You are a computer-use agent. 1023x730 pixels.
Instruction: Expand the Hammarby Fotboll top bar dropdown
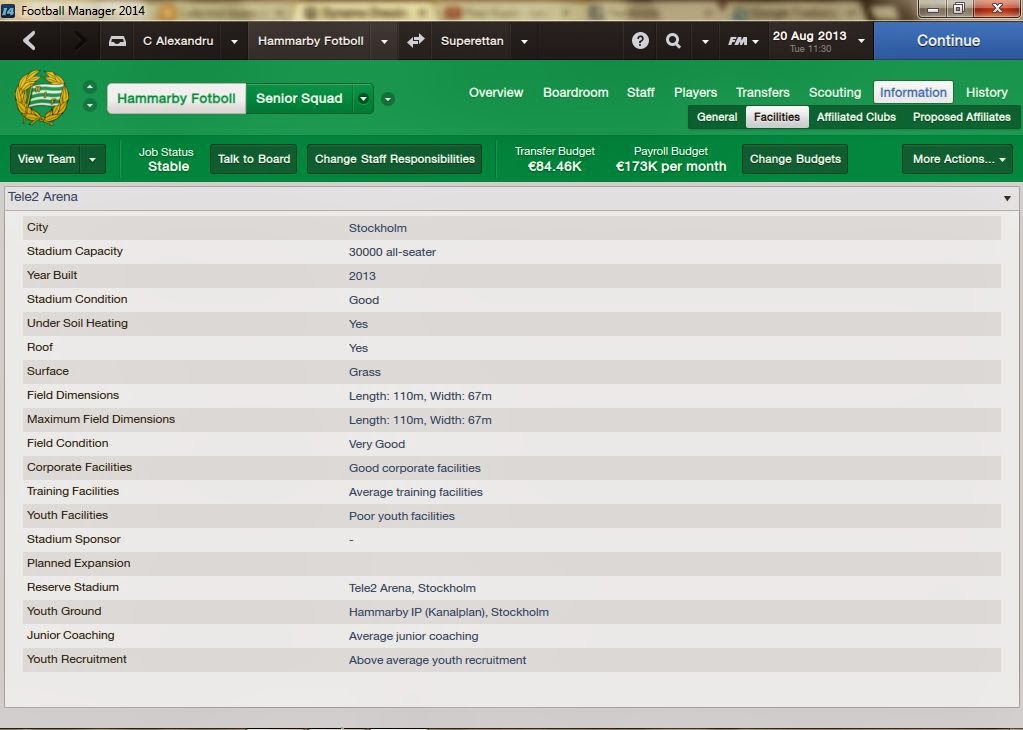384,41
